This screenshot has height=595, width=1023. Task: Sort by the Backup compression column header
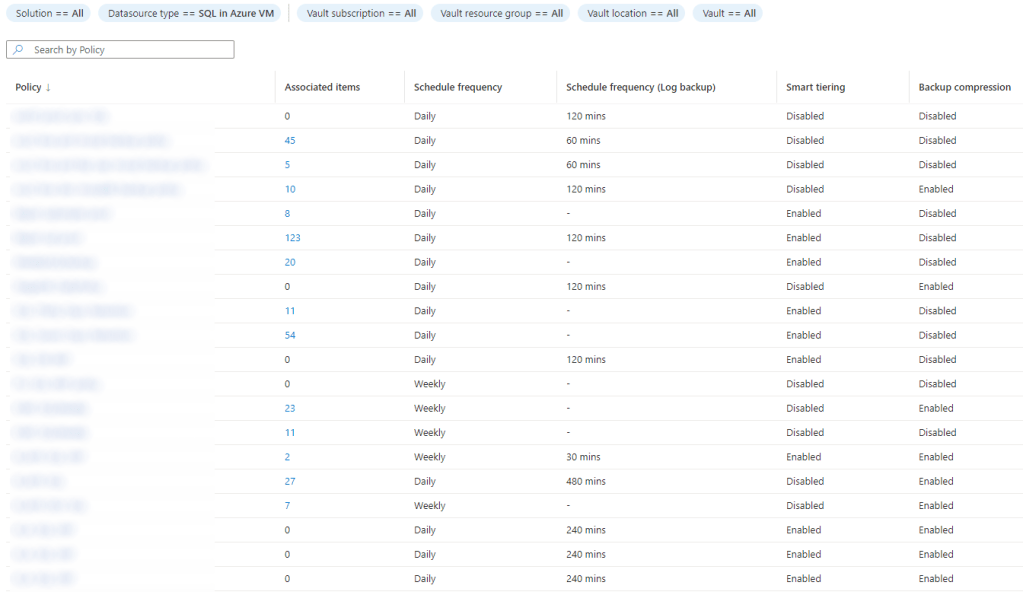964,88
